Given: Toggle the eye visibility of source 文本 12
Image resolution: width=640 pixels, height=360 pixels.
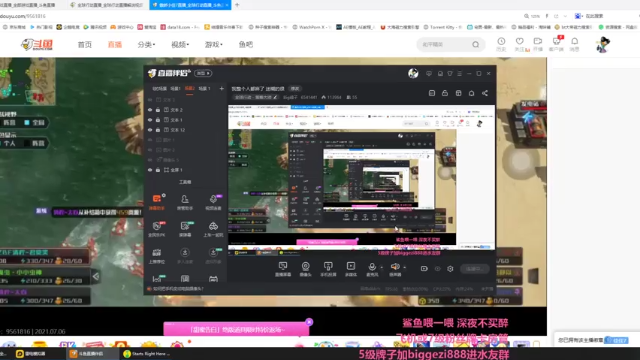Looking at the screenshot, I should click(x=150, y=130).
